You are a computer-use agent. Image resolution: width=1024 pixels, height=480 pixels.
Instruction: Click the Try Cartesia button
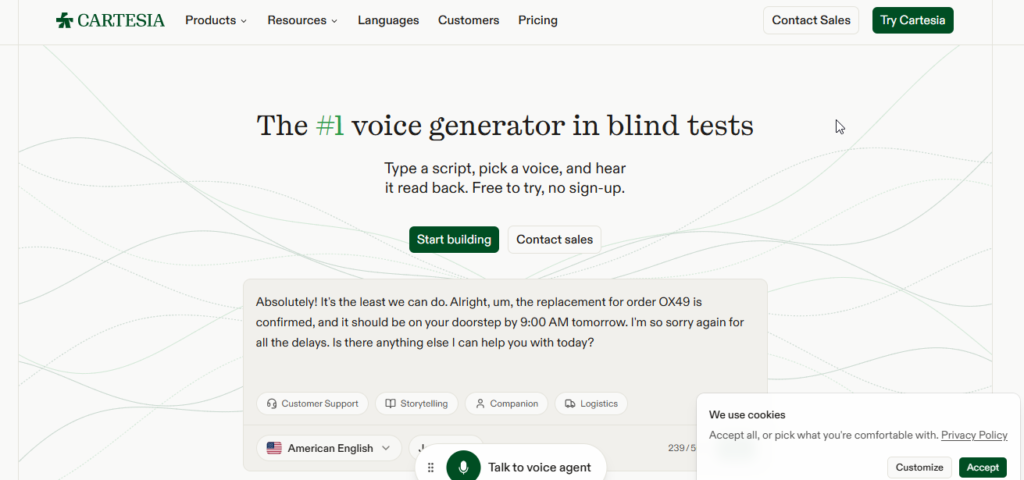pos(912,20)
